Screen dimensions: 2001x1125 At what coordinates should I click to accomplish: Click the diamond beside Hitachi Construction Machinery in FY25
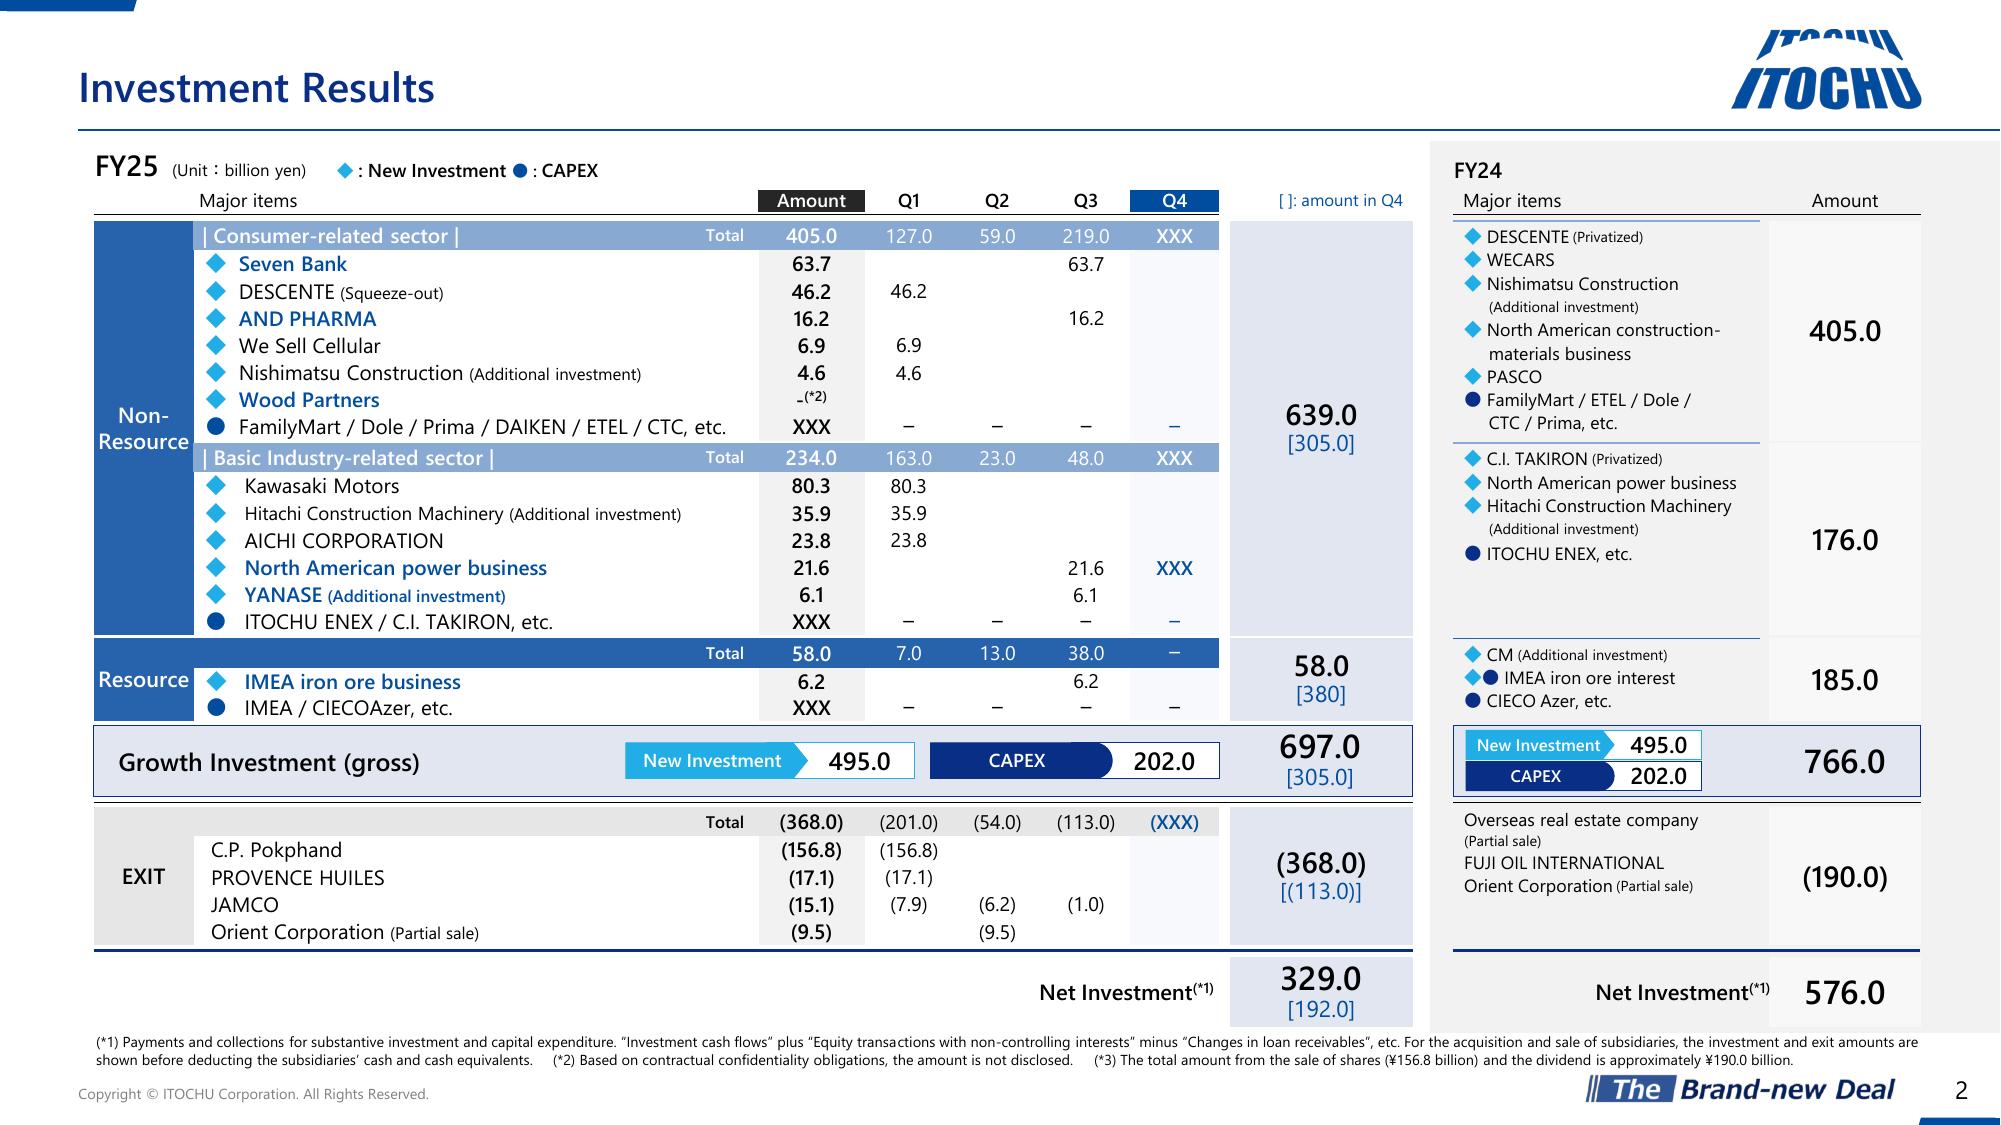pos(216,514)
